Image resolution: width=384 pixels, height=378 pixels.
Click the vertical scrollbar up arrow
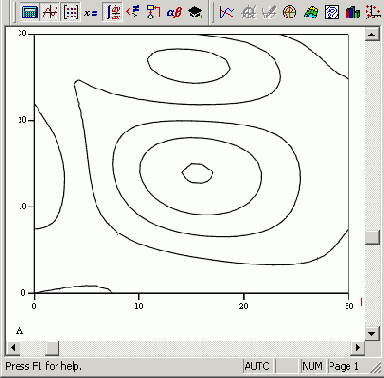click(372, 34)
